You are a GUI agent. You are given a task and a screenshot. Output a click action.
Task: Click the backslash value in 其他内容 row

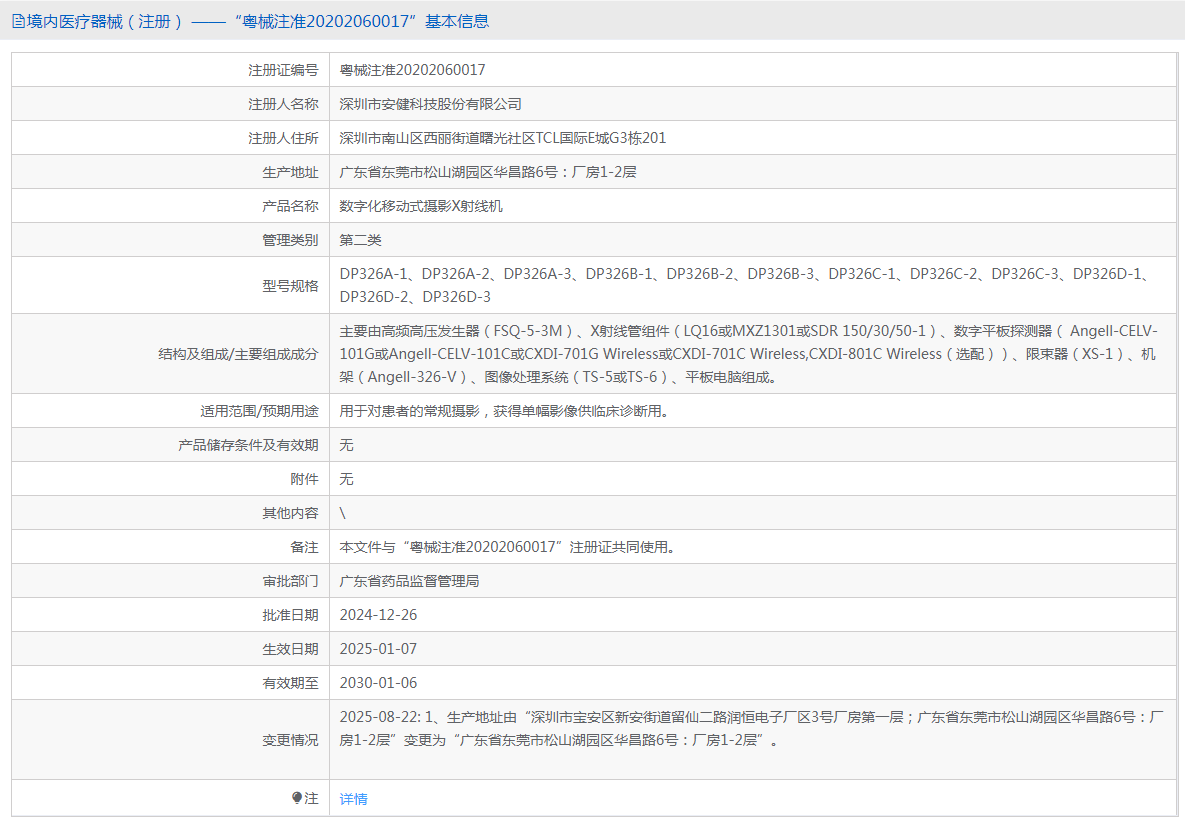tap(343, 513)
